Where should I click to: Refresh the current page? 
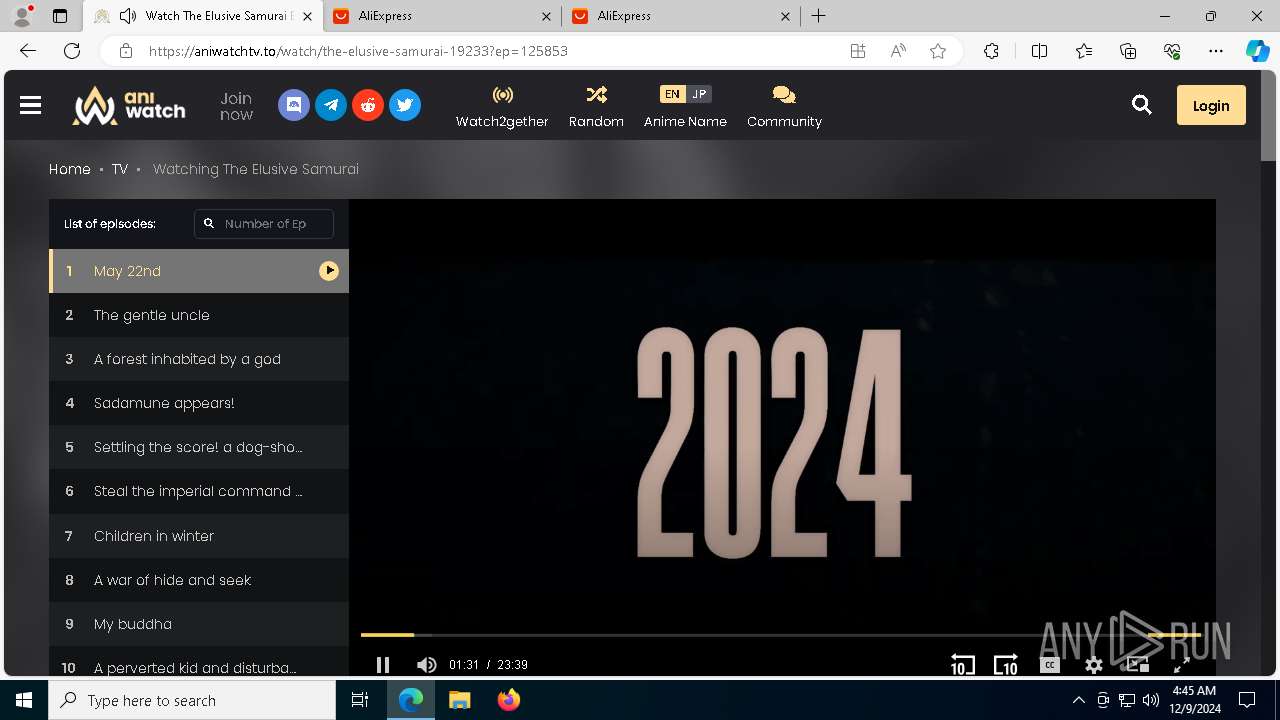coord(72,51)
